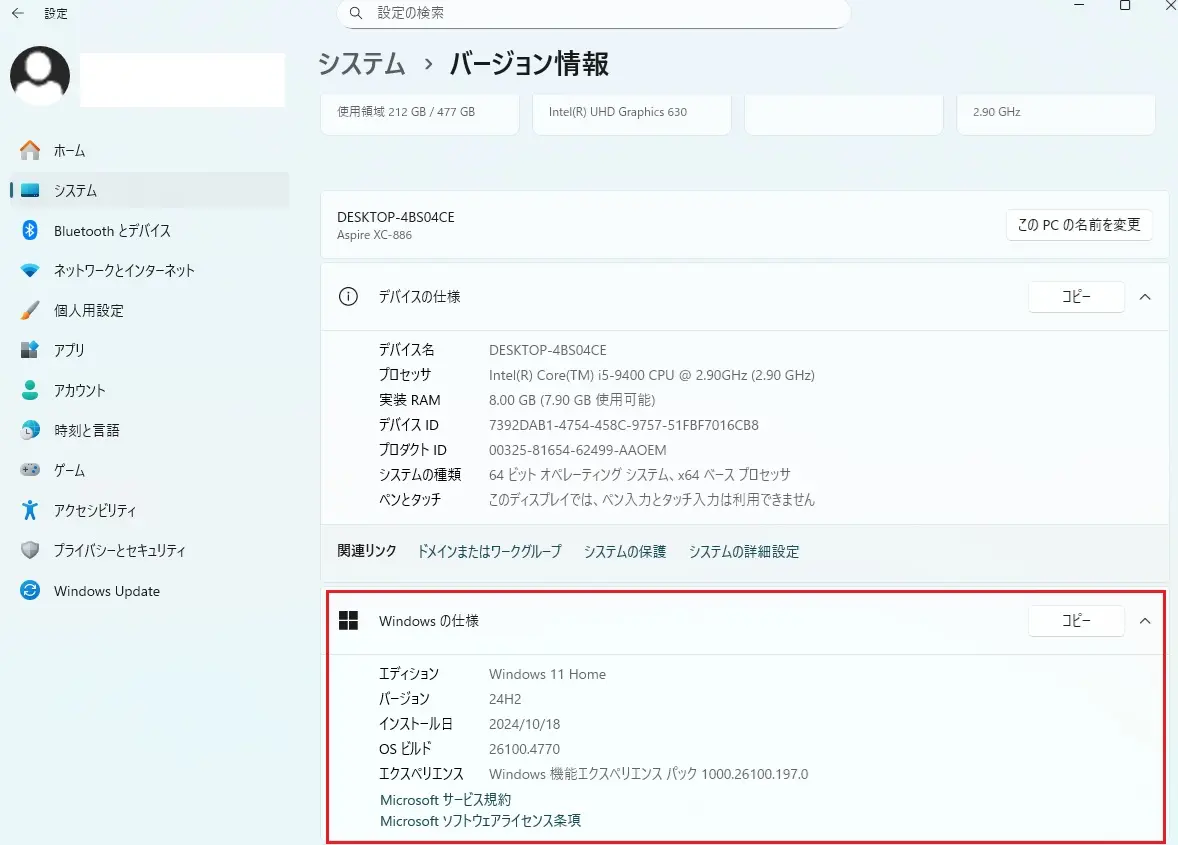Click the プライバシー shield icon
1178x845 pixels.
point(30,550)
